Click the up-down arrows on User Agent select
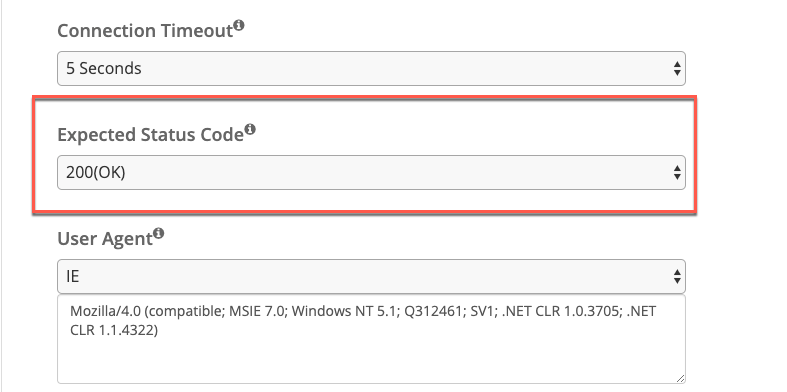This screenshot has height=392, width=787. pos(677,277)
